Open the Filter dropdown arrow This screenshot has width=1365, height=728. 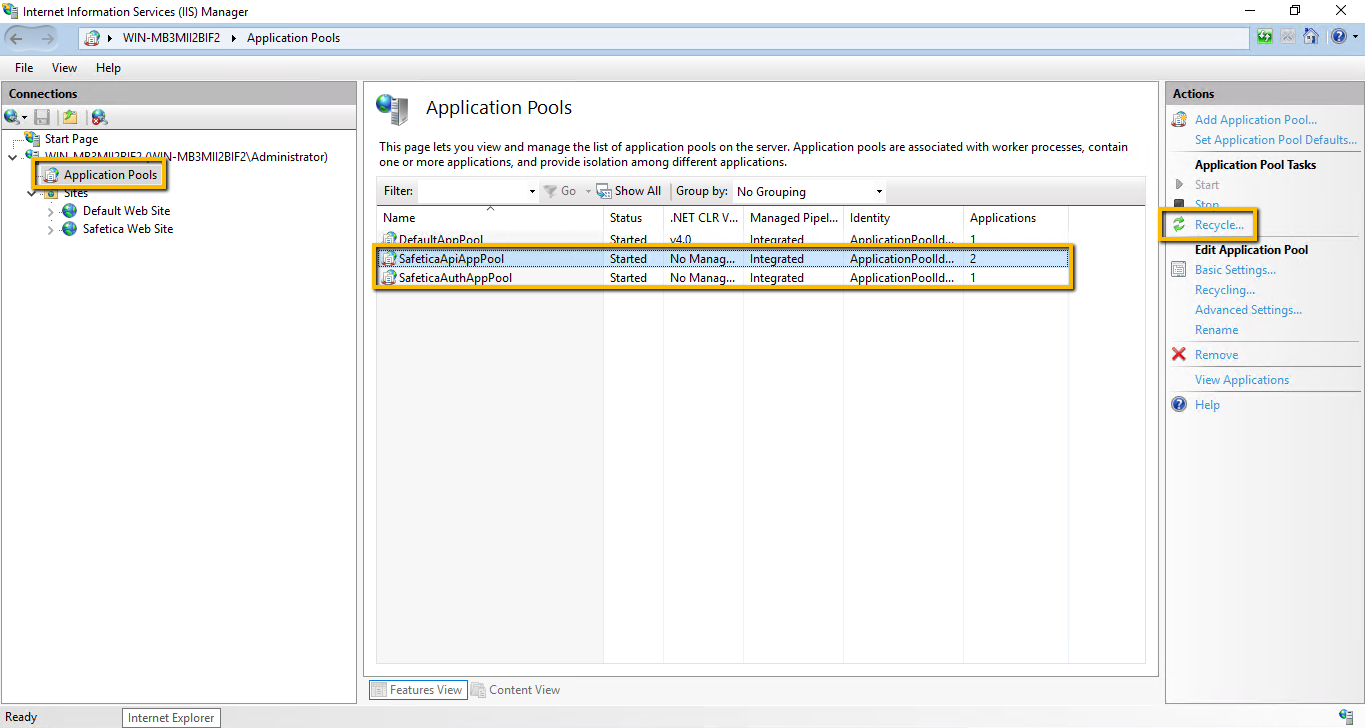(531, 190)
